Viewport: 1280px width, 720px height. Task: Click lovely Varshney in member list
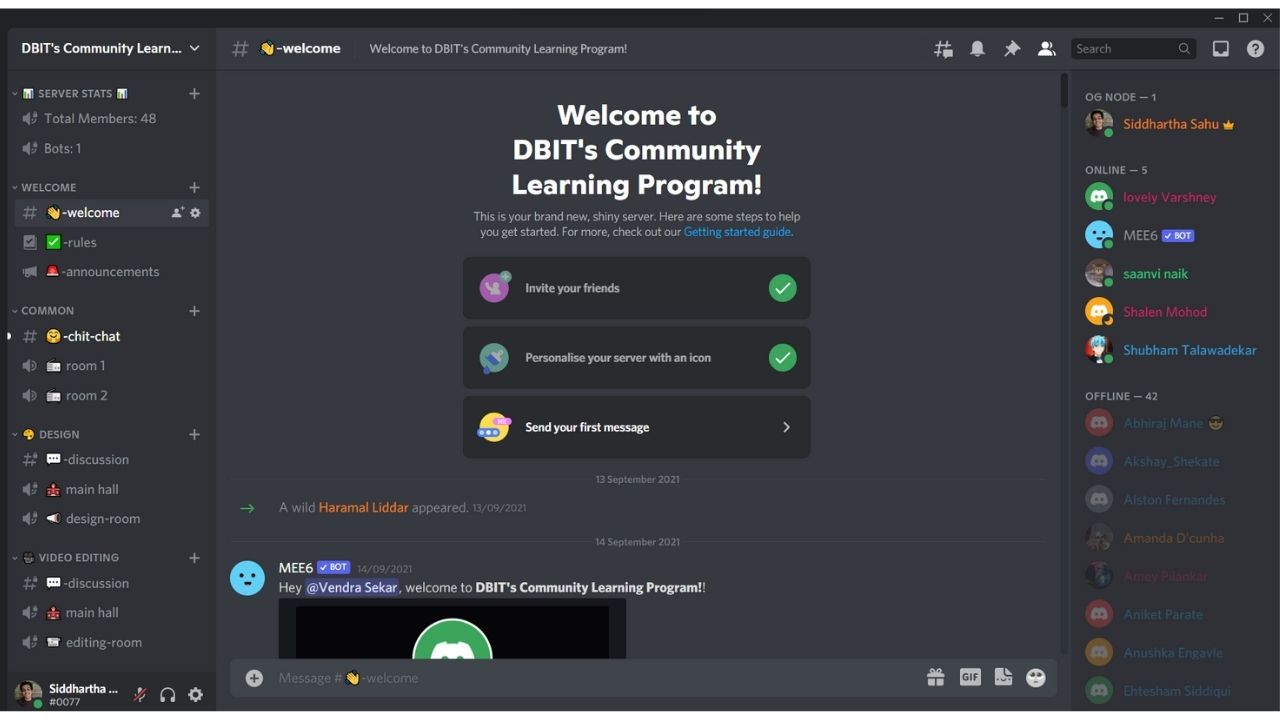1172,197
